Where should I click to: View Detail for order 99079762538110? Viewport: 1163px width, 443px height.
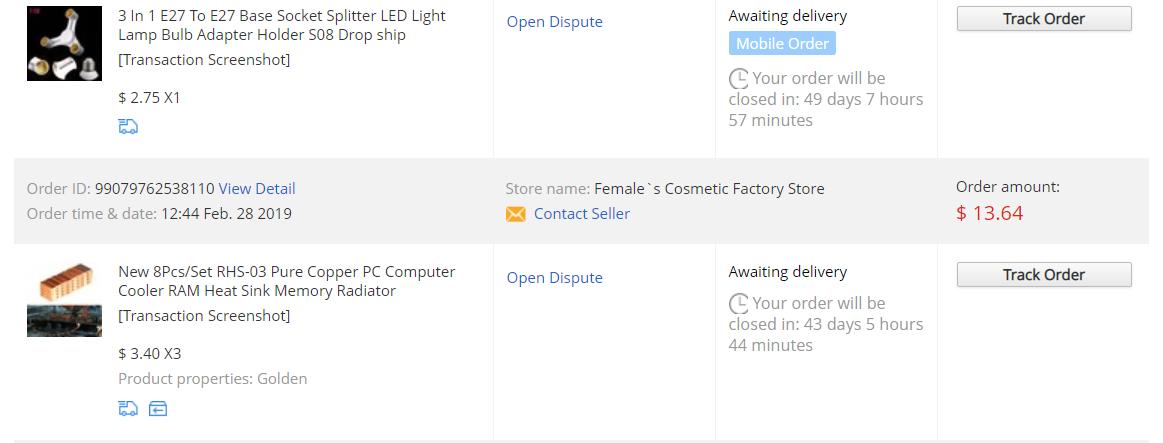click(257, 188)
